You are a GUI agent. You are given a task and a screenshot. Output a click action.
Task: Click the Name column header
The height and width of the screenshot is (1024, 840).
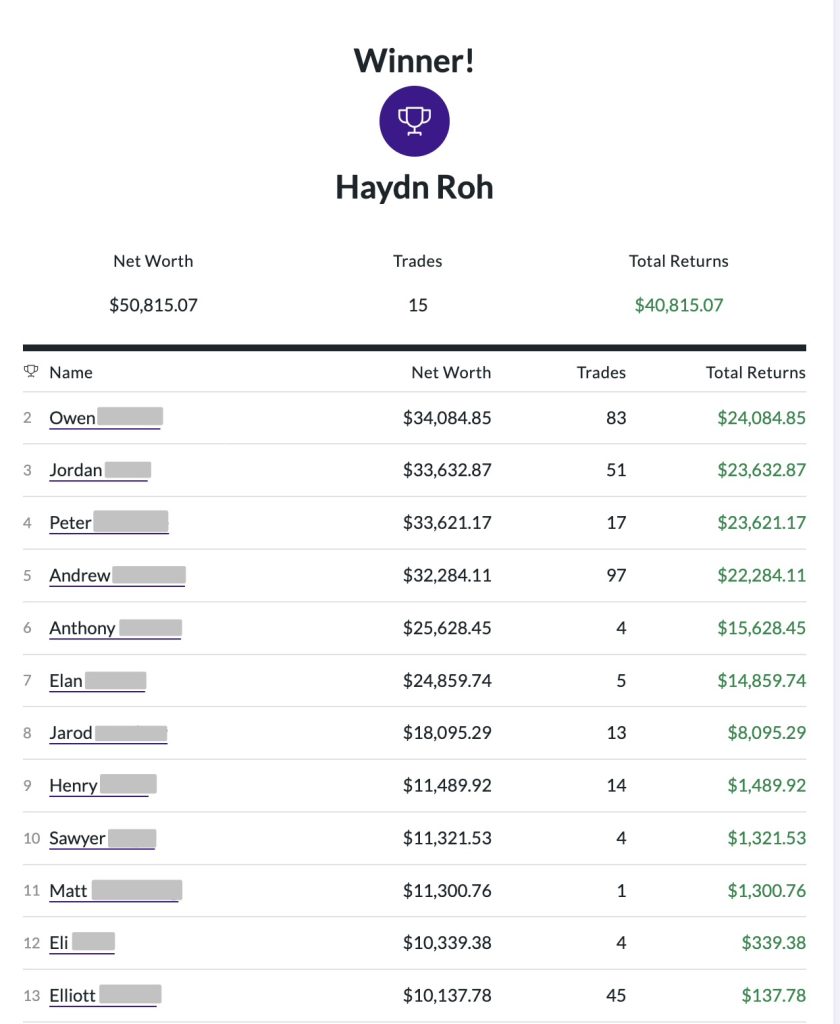(x=71, y=372)
